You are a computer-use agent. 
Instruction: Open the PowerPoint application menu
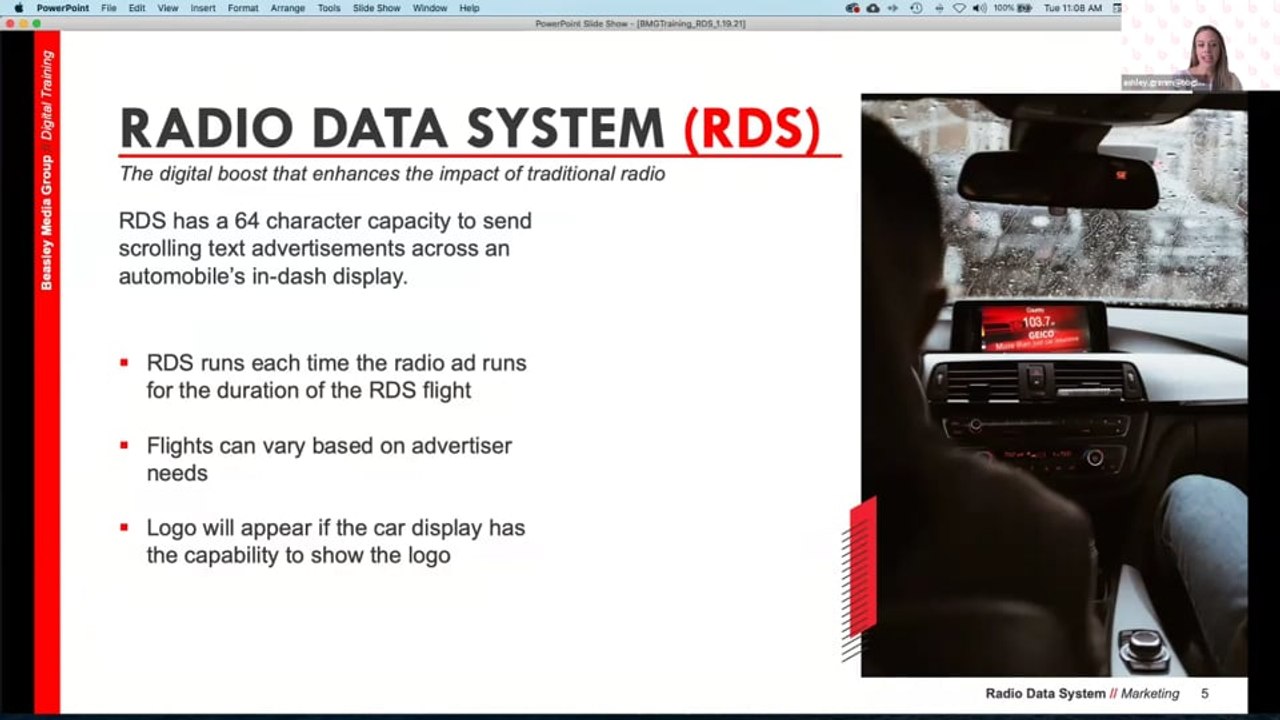tap(62, 8)
